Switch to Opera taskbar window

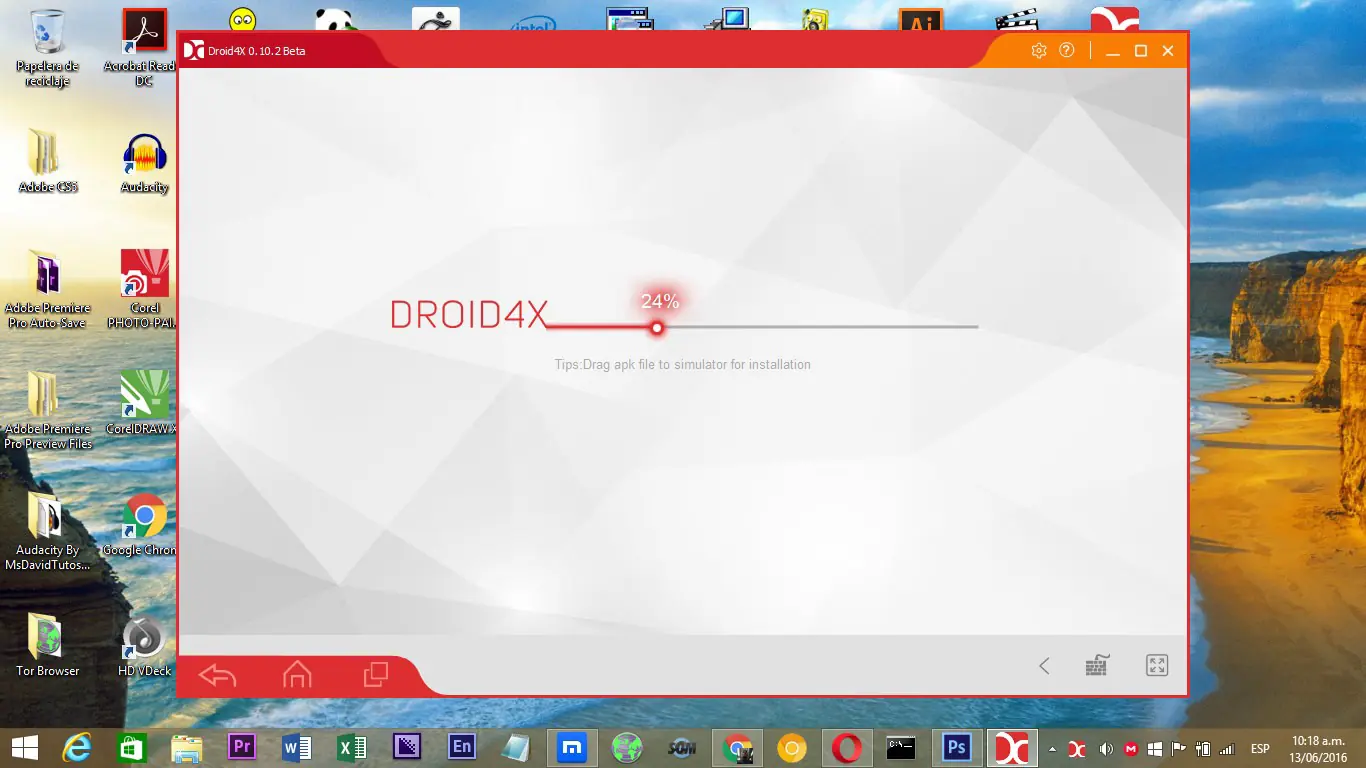(x=848, y=747)
